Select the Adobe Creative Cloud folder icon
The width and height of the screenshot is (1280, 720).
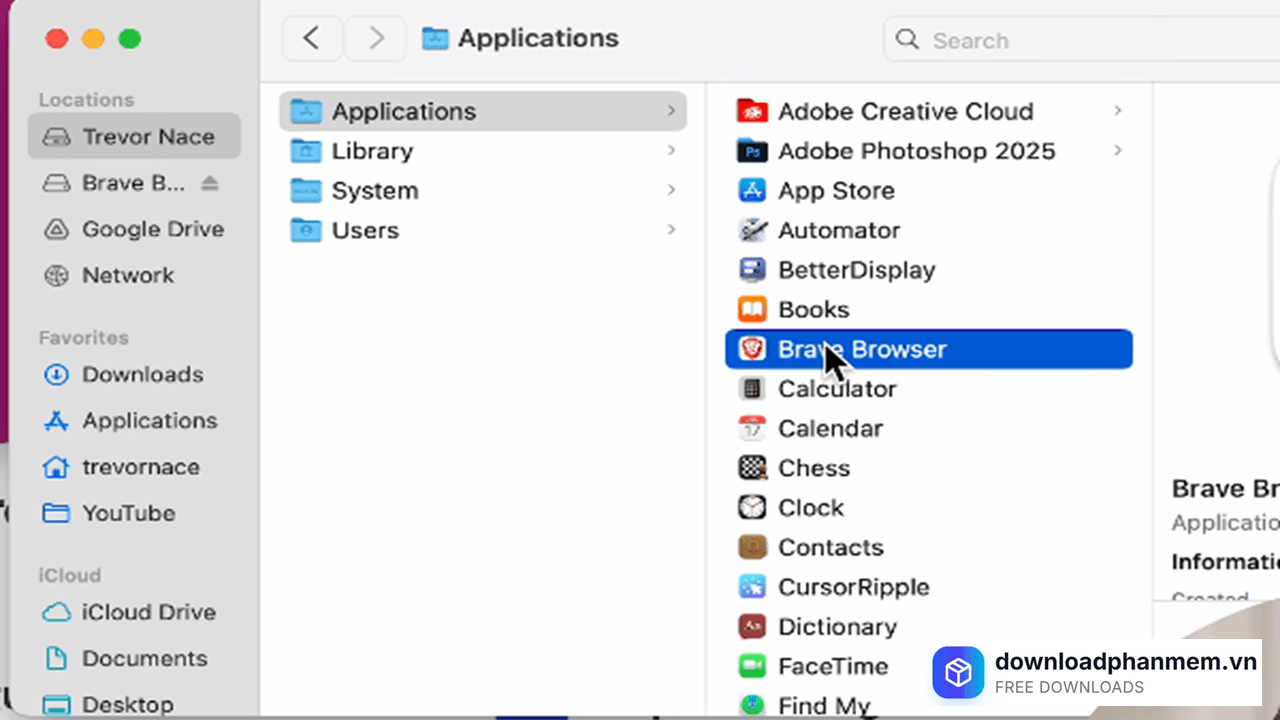point(751,111)
